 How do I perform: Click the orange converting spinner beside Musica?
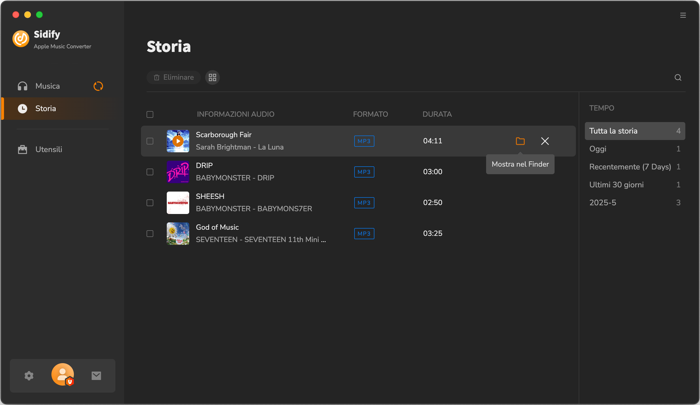(x=98, y=86)
